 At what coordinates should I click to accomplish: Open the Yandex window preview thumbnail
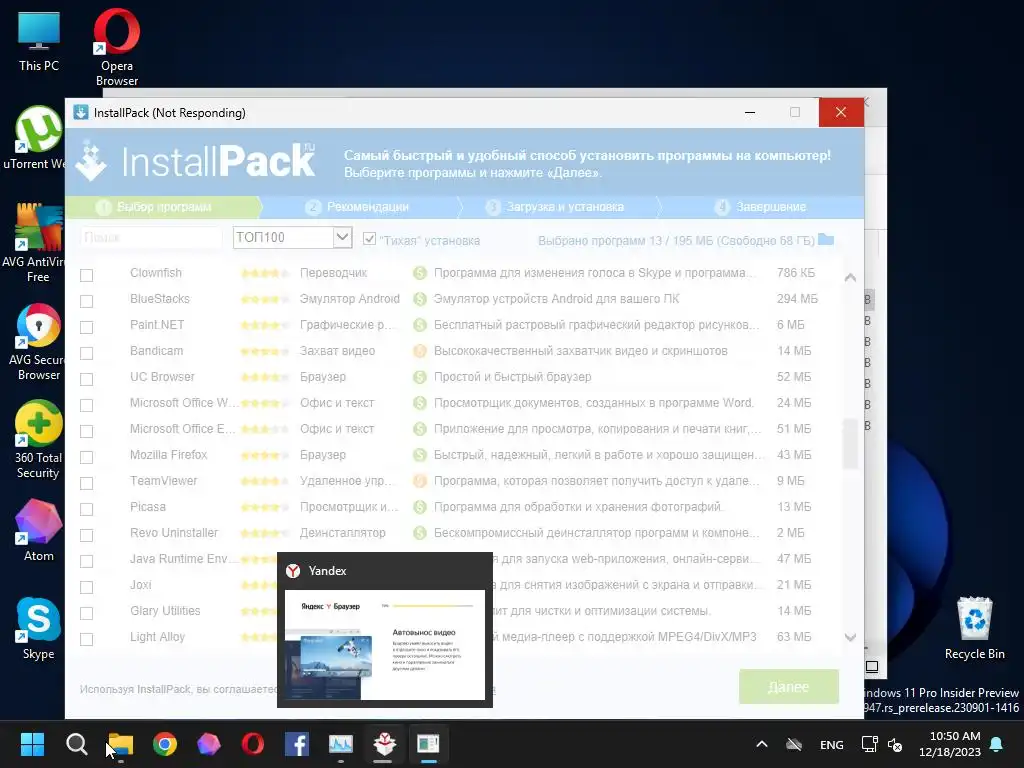click(385, 645)
